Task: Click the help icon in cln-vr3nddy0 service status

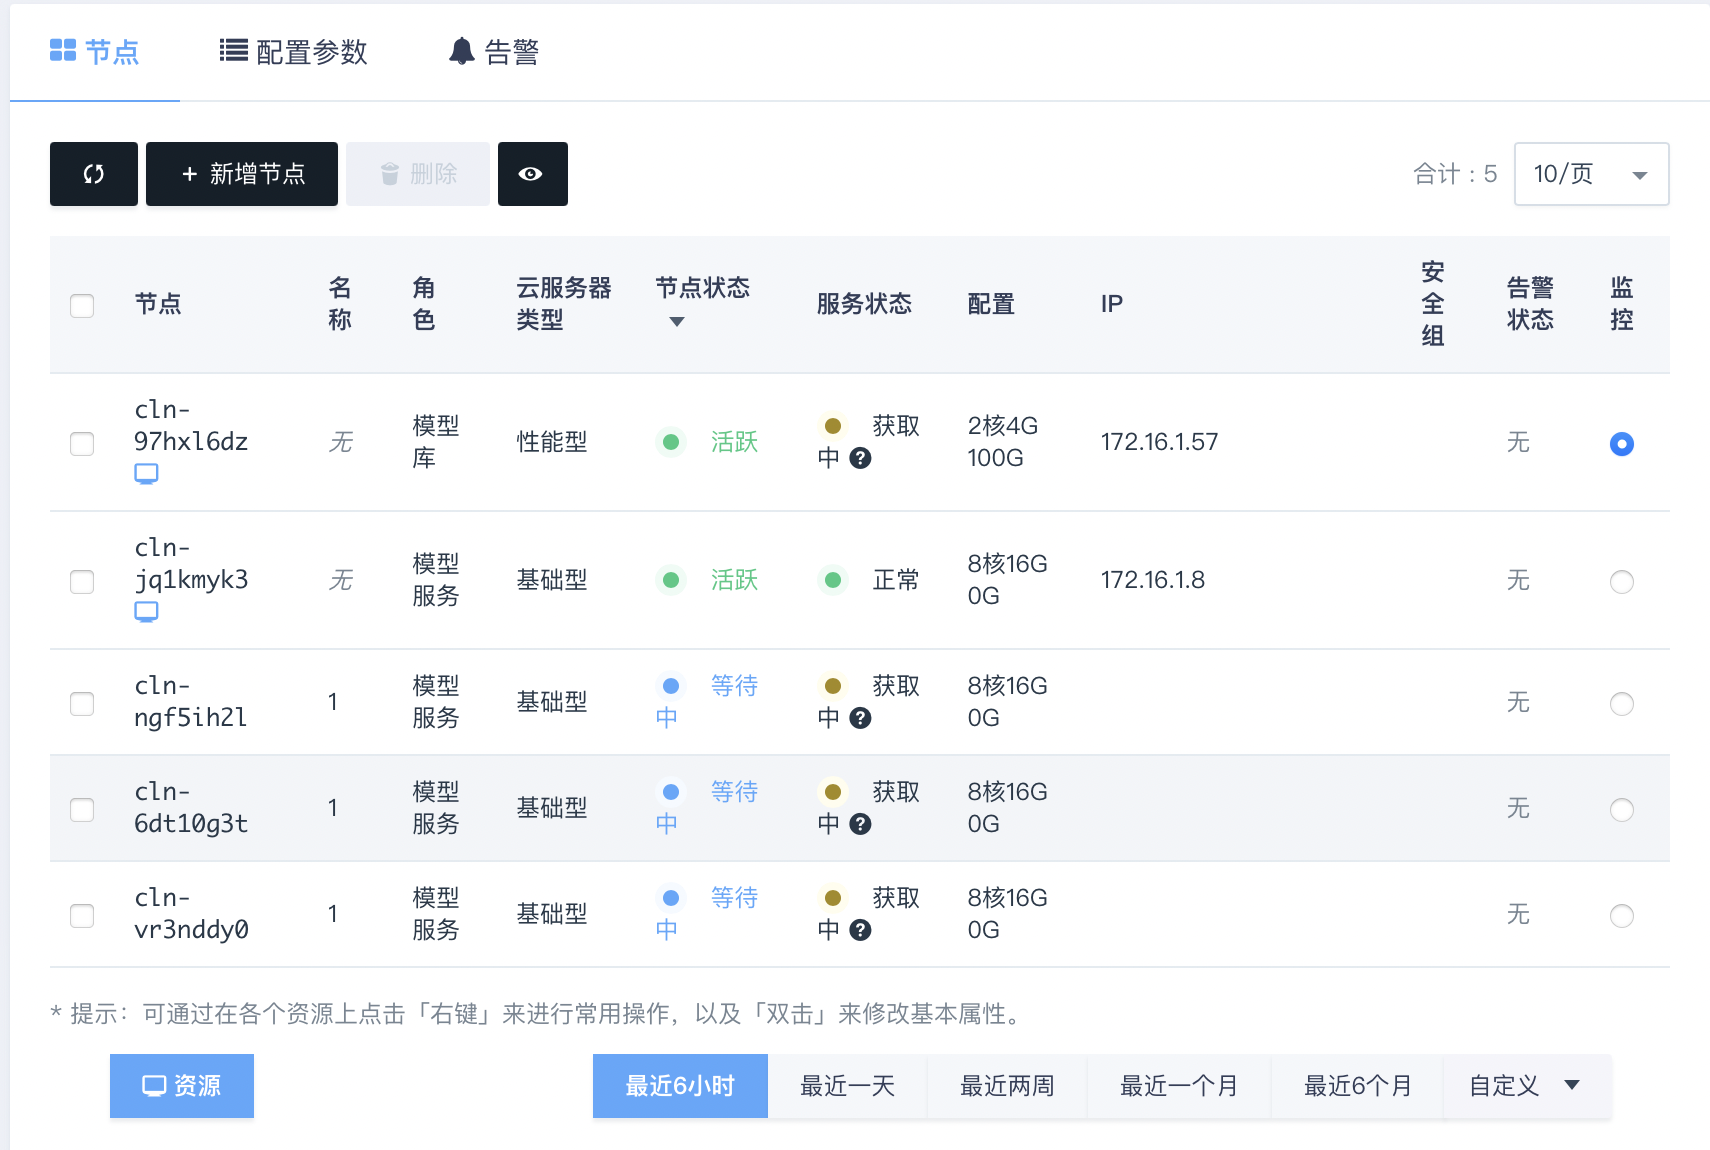Action: 860,930
